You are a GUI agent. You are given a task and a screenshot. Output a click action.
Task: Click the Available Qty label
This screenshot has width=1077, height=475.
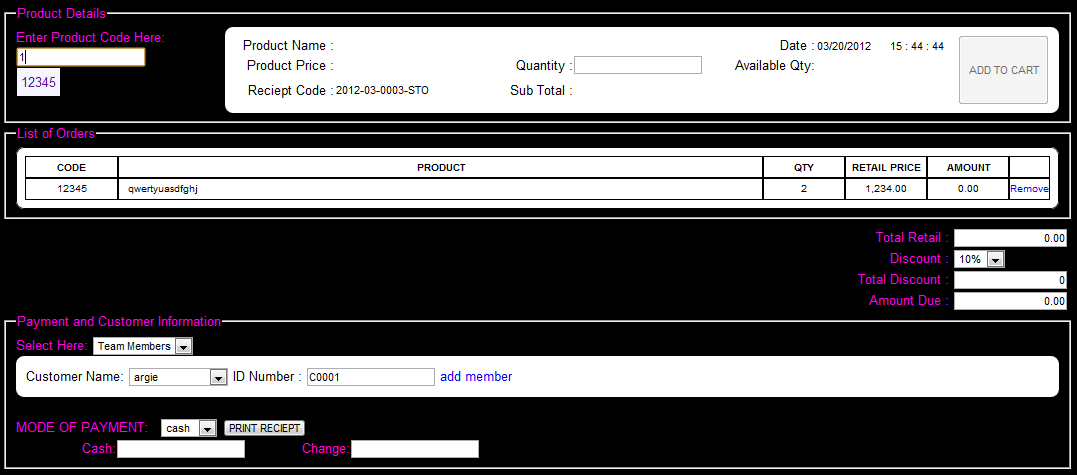coord(774,66)
